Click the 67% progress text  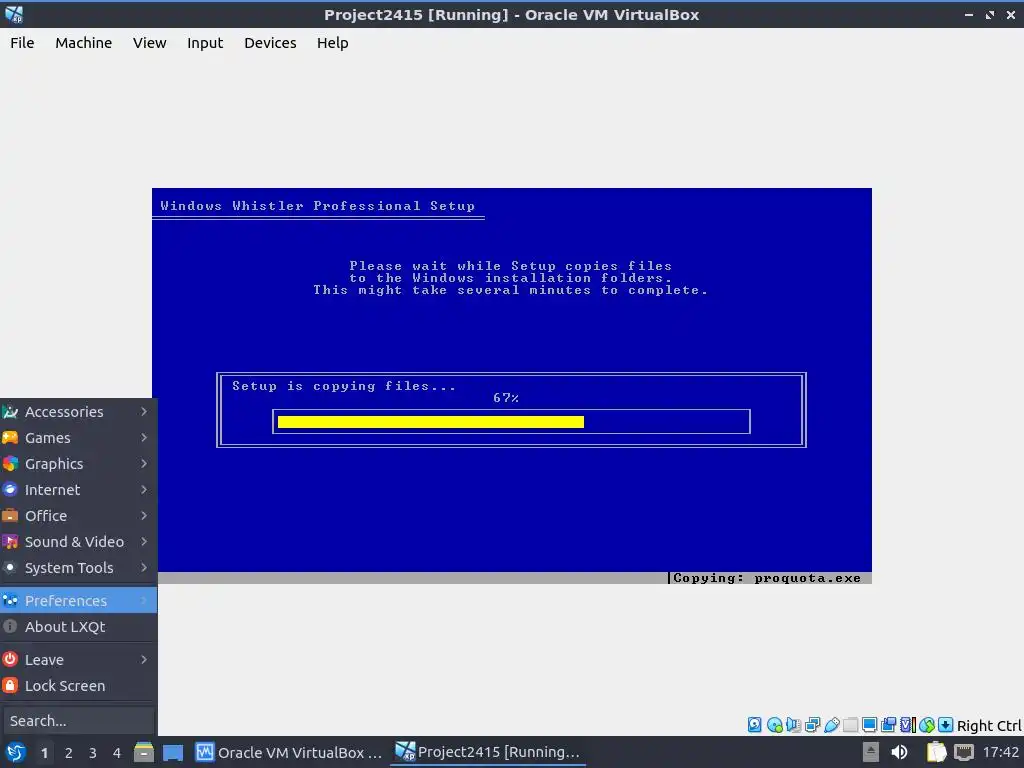tap(506, 398)
